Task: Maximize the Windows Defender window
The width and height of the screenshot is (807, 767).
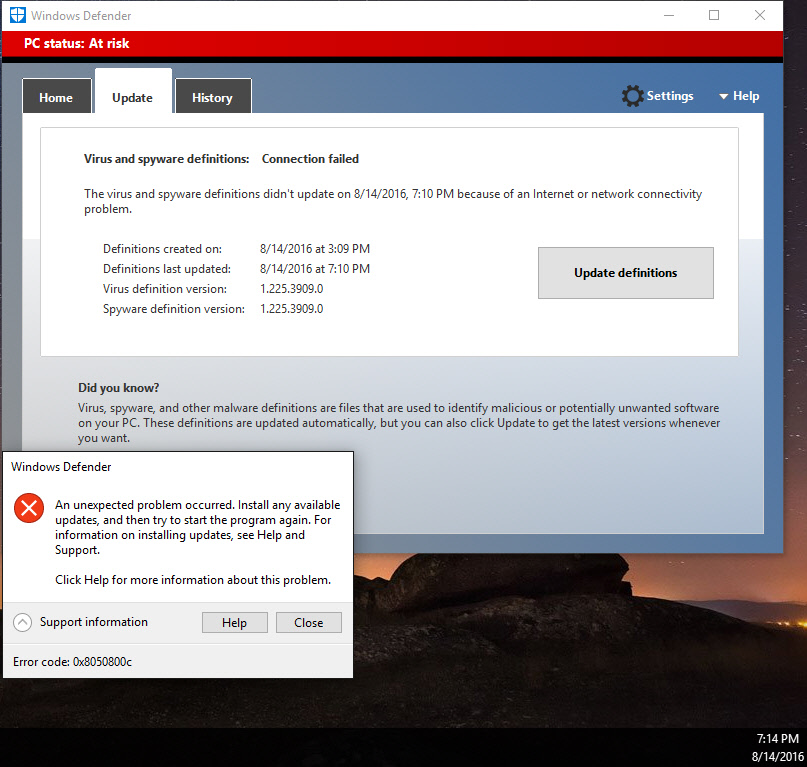Action: click(714, 15)
